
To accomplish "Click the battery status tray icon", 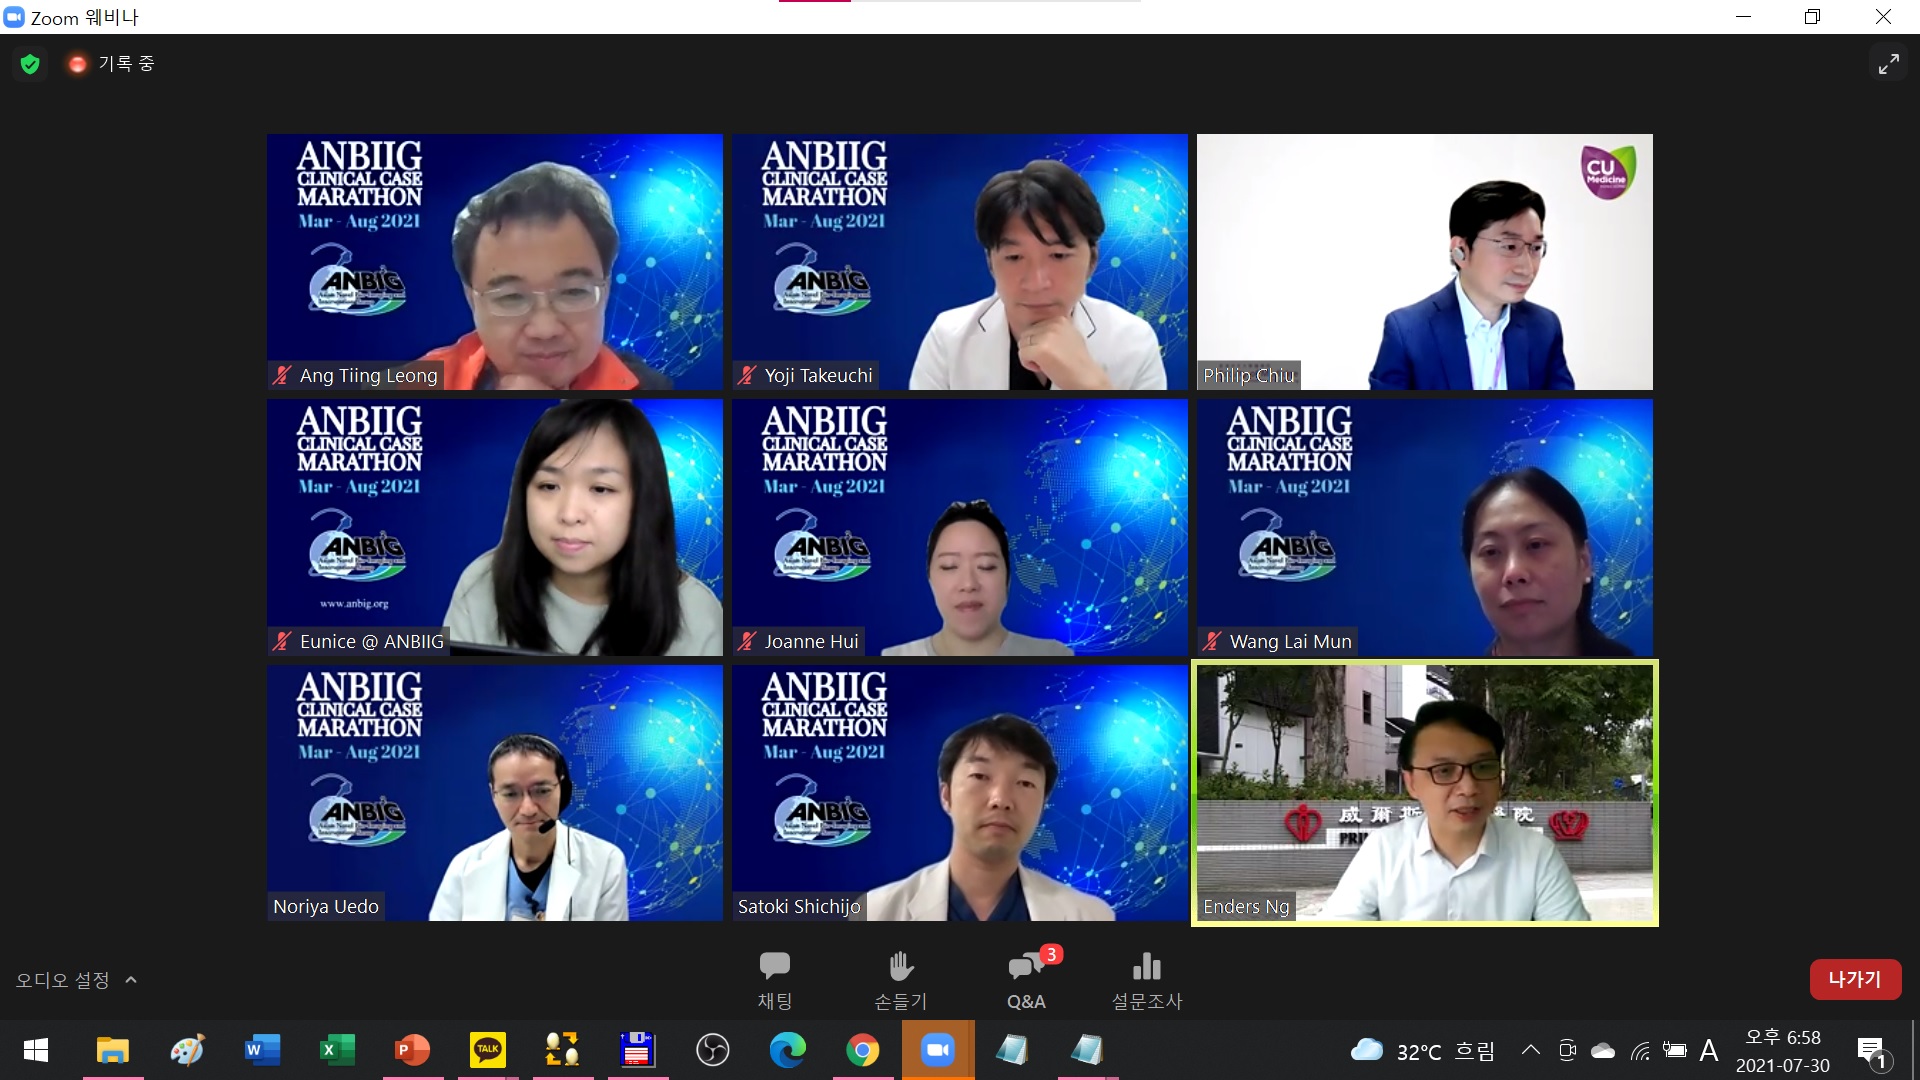I will (1674, 1050).
